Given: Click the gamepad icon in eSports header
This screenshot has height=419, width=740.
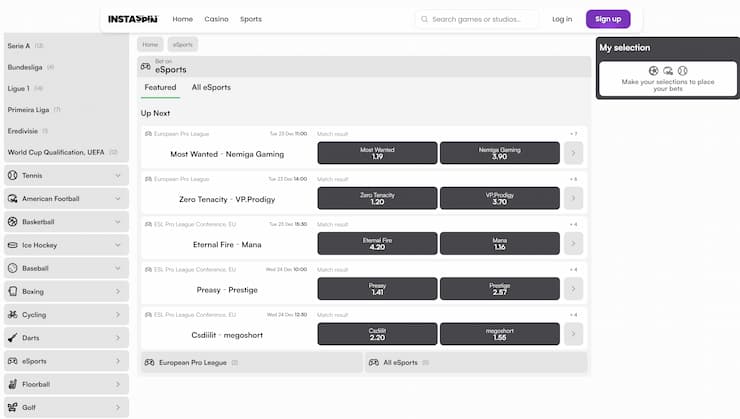Looking at the screenshot, I should tap(146, 67).
